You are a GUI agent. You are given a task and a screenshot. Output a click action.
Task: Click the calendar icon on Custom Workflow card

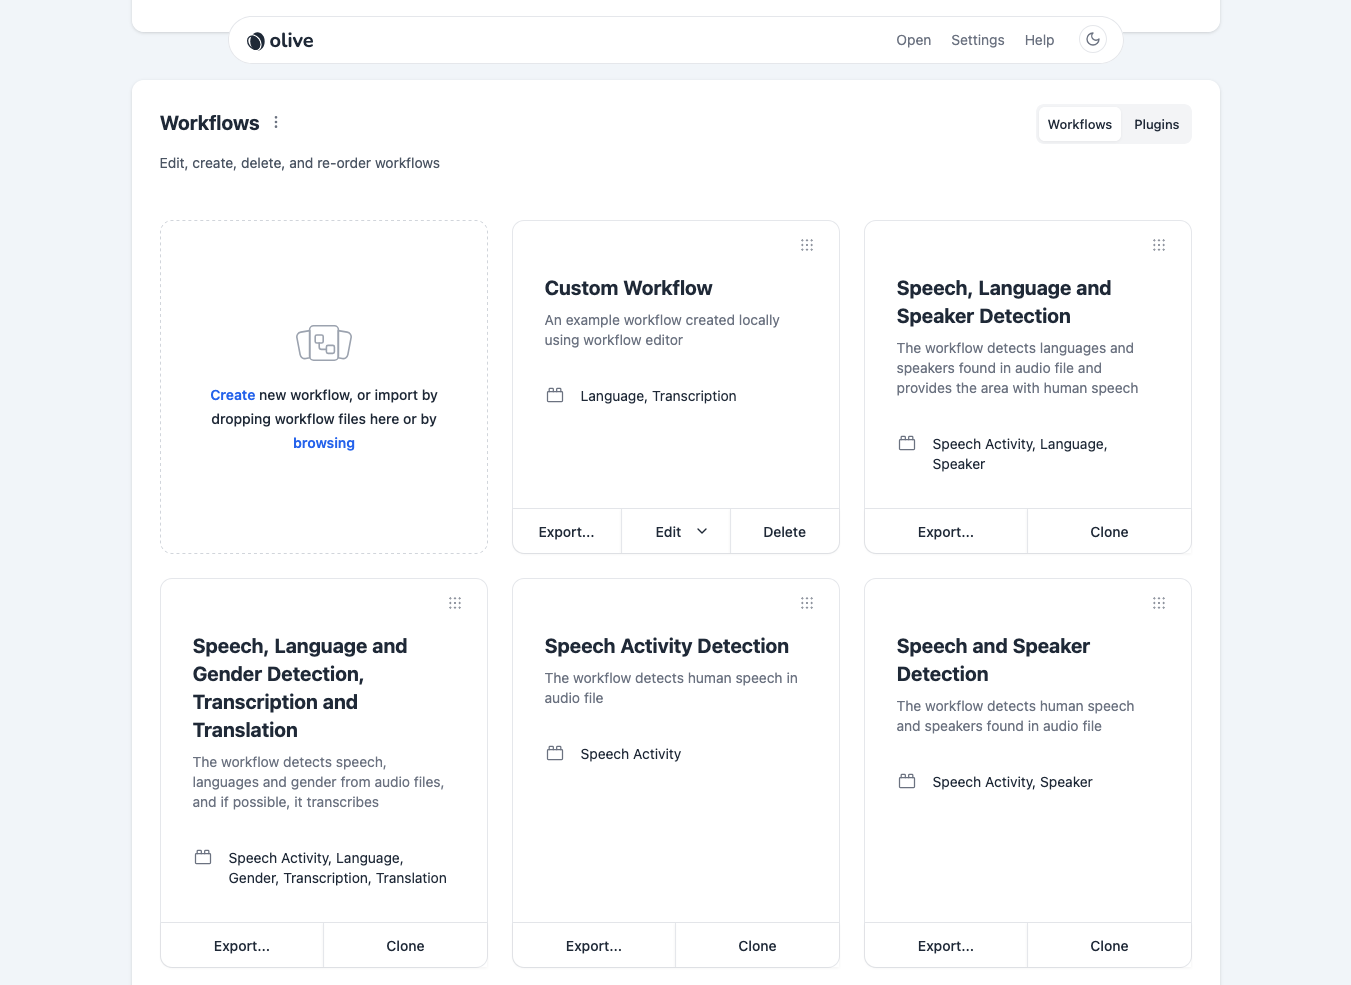pos(555,395)
